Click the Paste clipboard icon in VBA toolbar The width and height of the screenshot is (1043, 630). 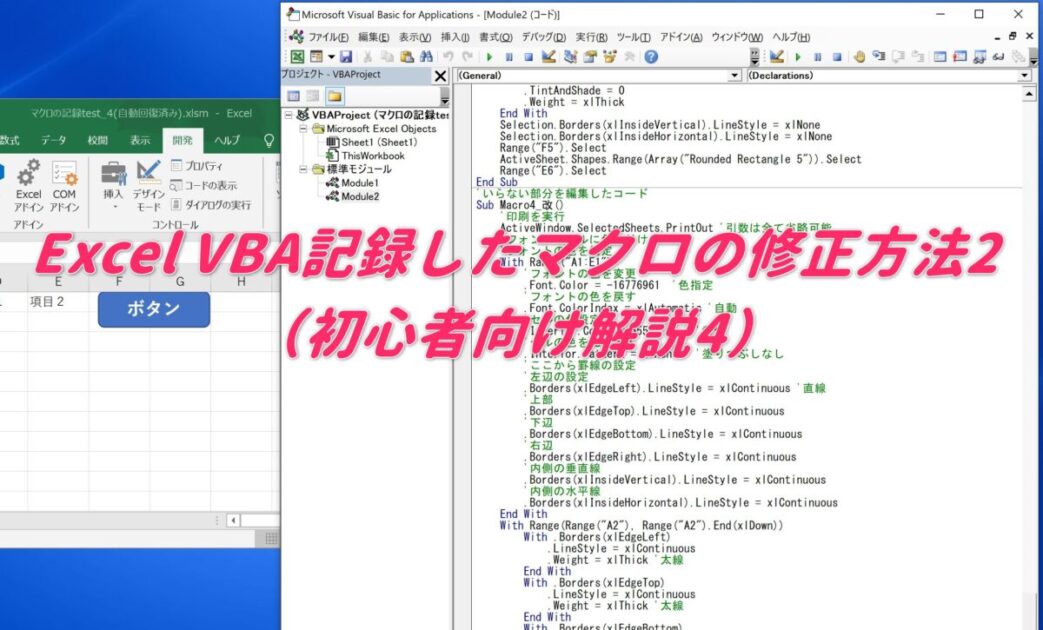(x=407, y=57)
